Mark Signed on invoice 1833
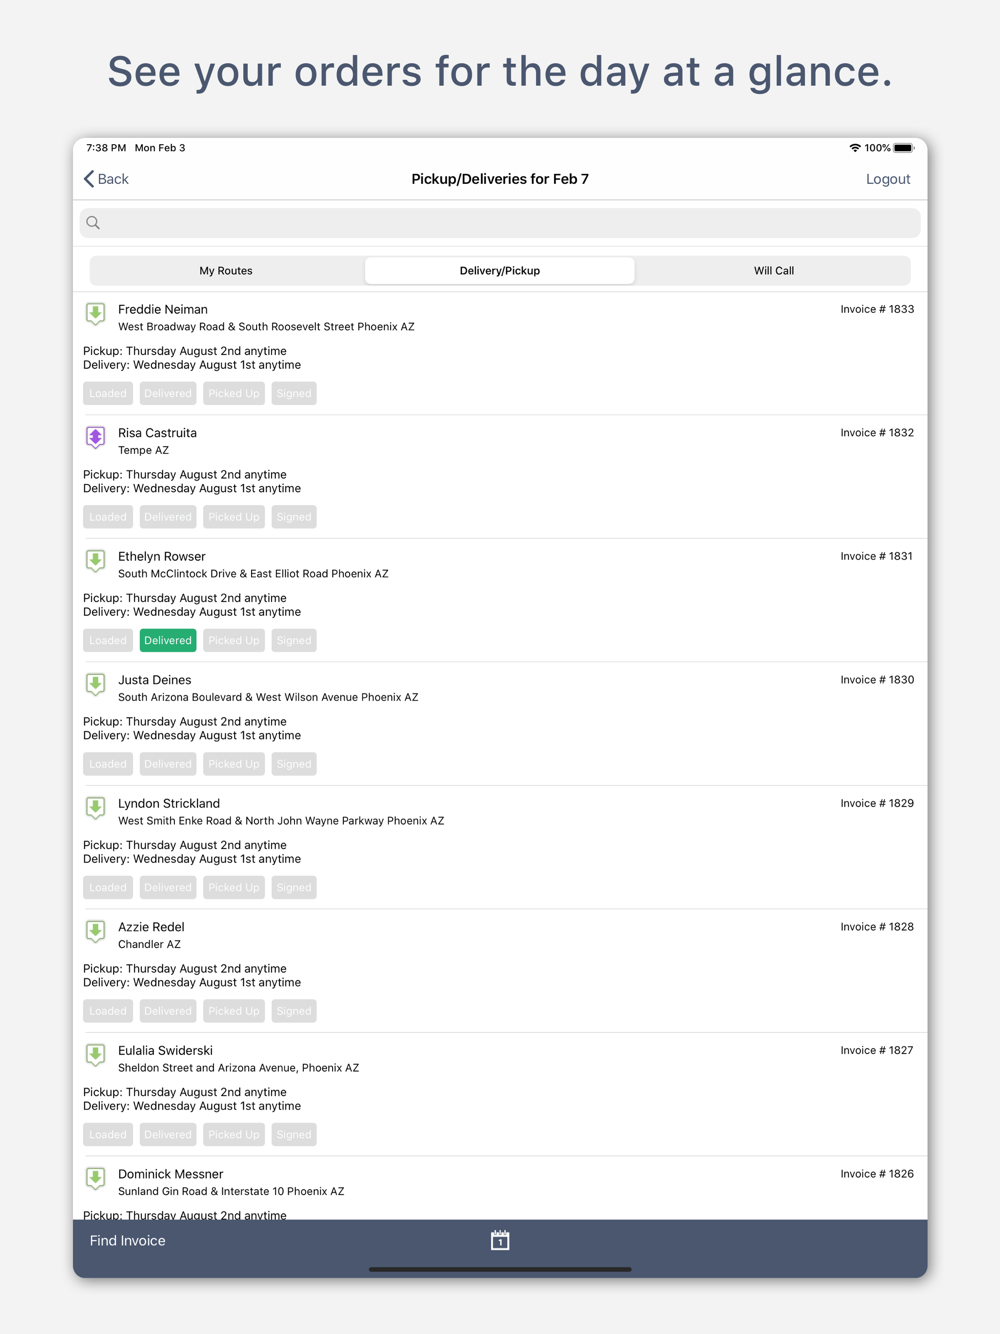Viewport: 1000px width, 1334px height. [x=294, y=394]
